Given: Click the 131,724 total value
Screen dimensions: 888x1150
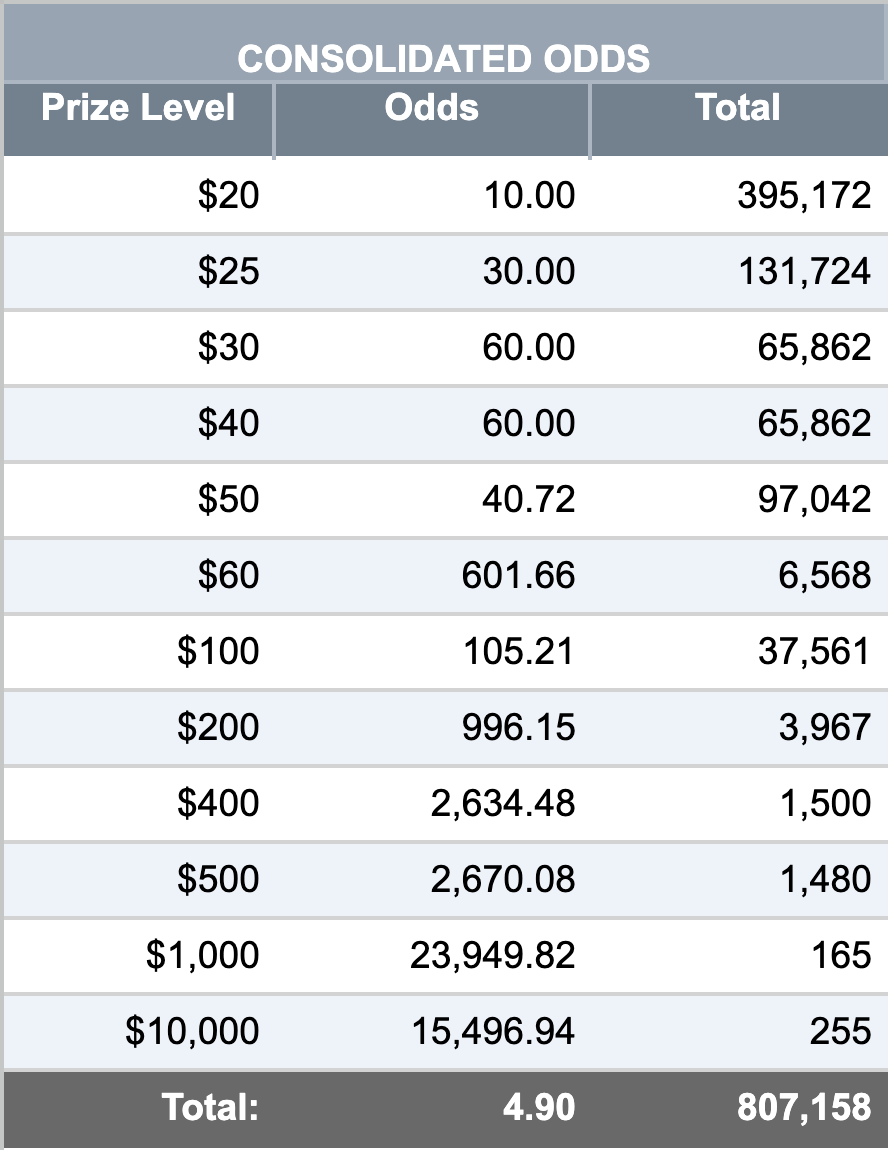Looking at the screenshot, I should (x=804, y=271).
